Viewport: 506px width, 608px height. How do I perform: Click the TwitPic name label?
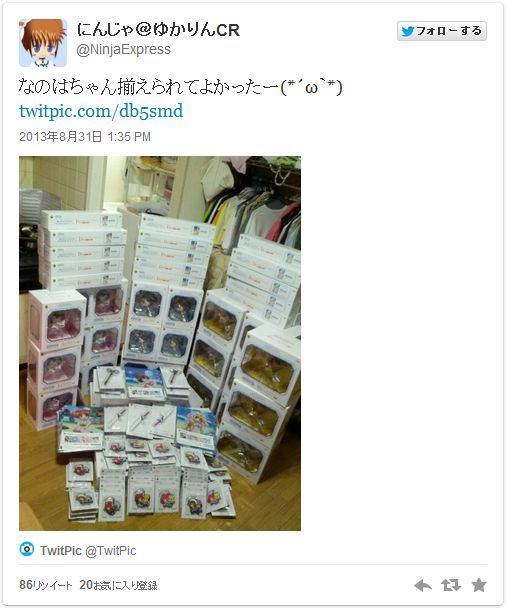coord(61,551)
